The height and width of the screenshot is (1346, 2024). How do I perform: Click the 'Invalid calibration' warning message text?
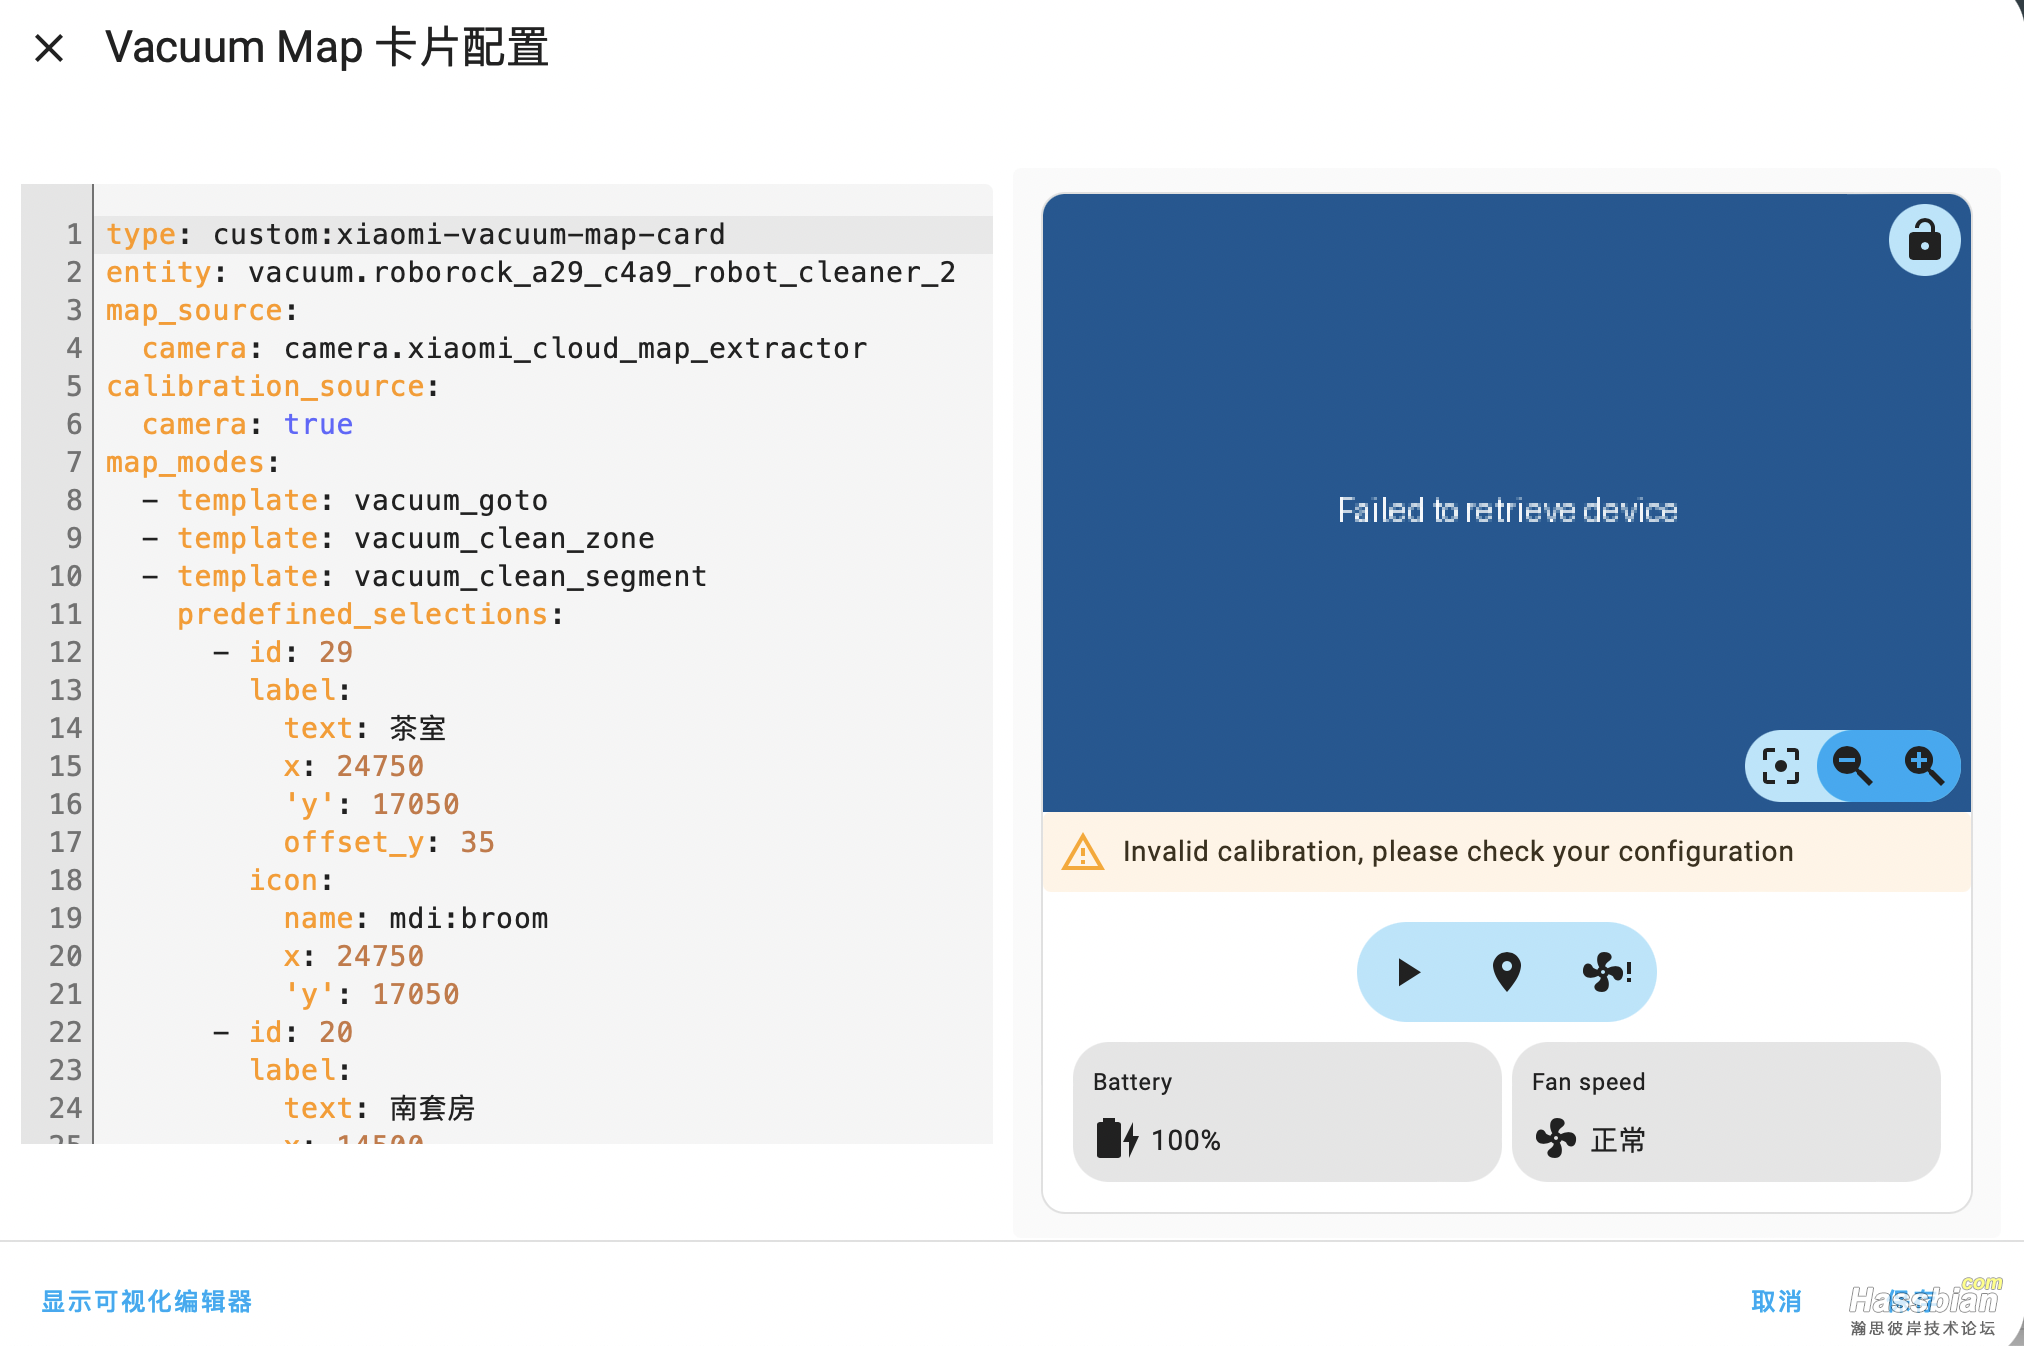1458,852
